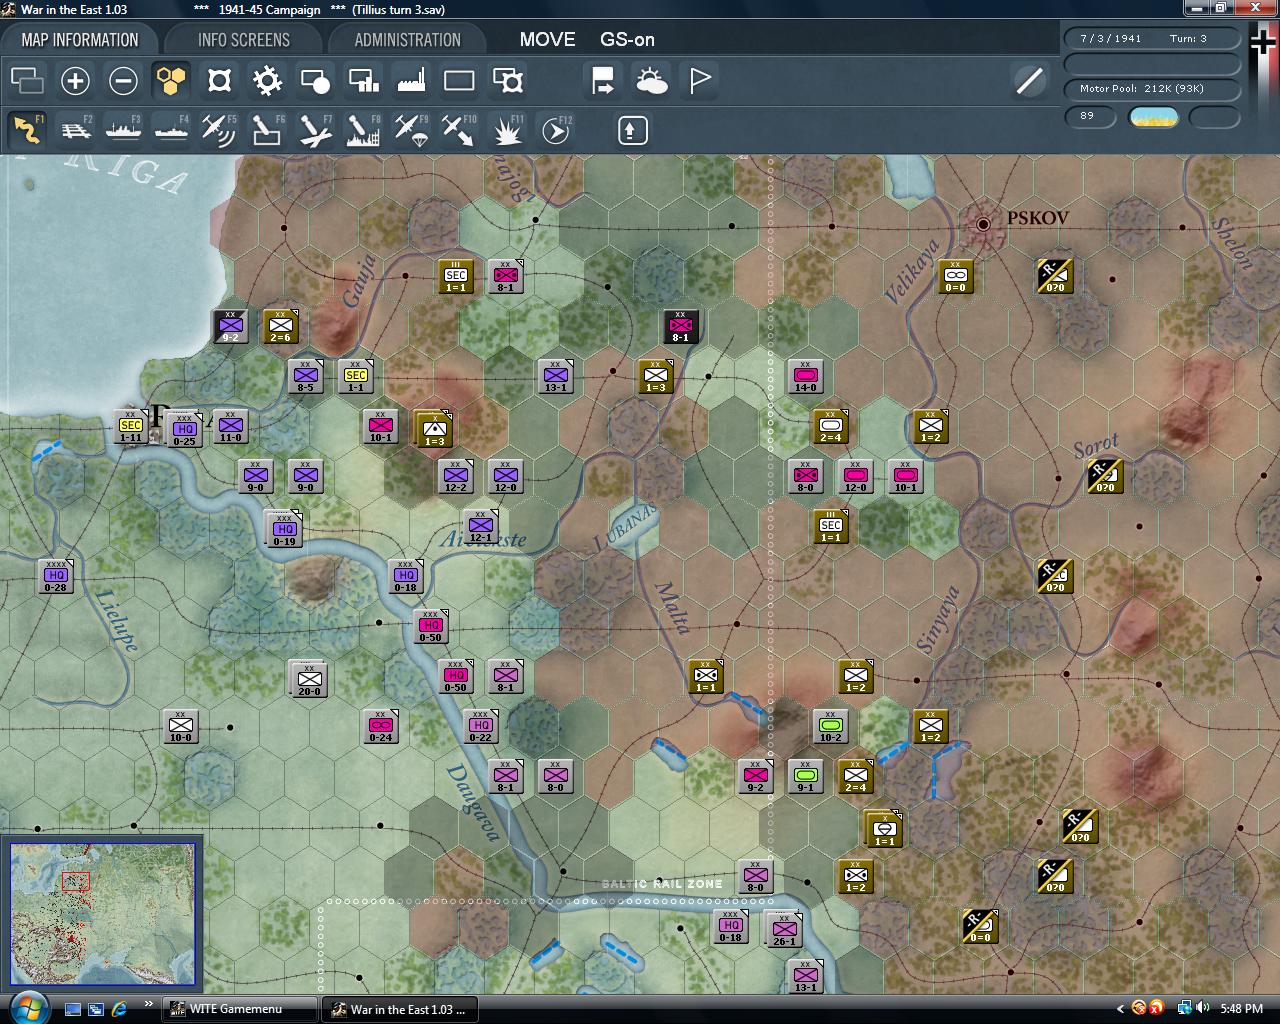Select the HQ 0-19 headquarters counter

pos(285,530)
